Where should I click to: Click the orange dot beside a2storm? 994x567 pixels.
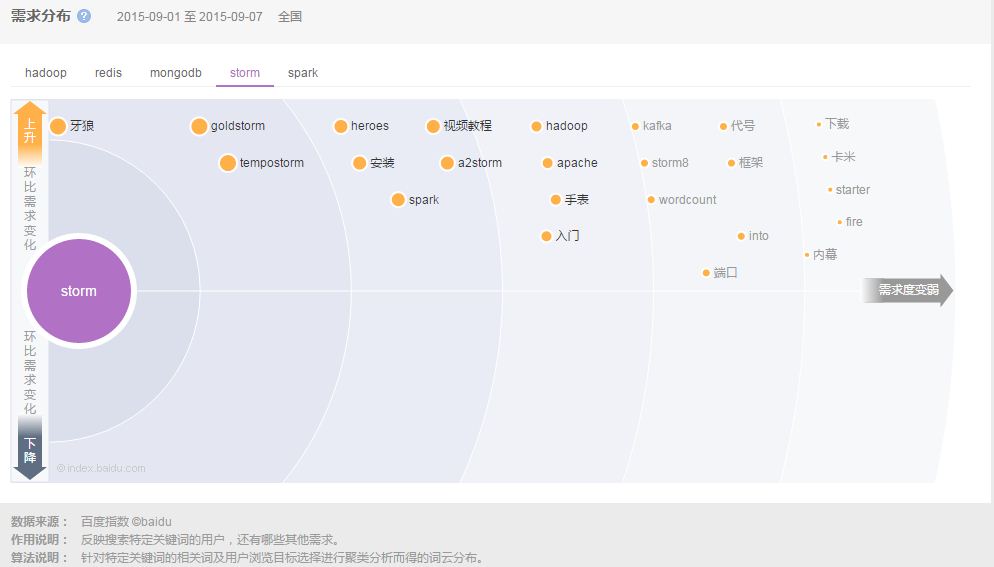click(447, 163)
